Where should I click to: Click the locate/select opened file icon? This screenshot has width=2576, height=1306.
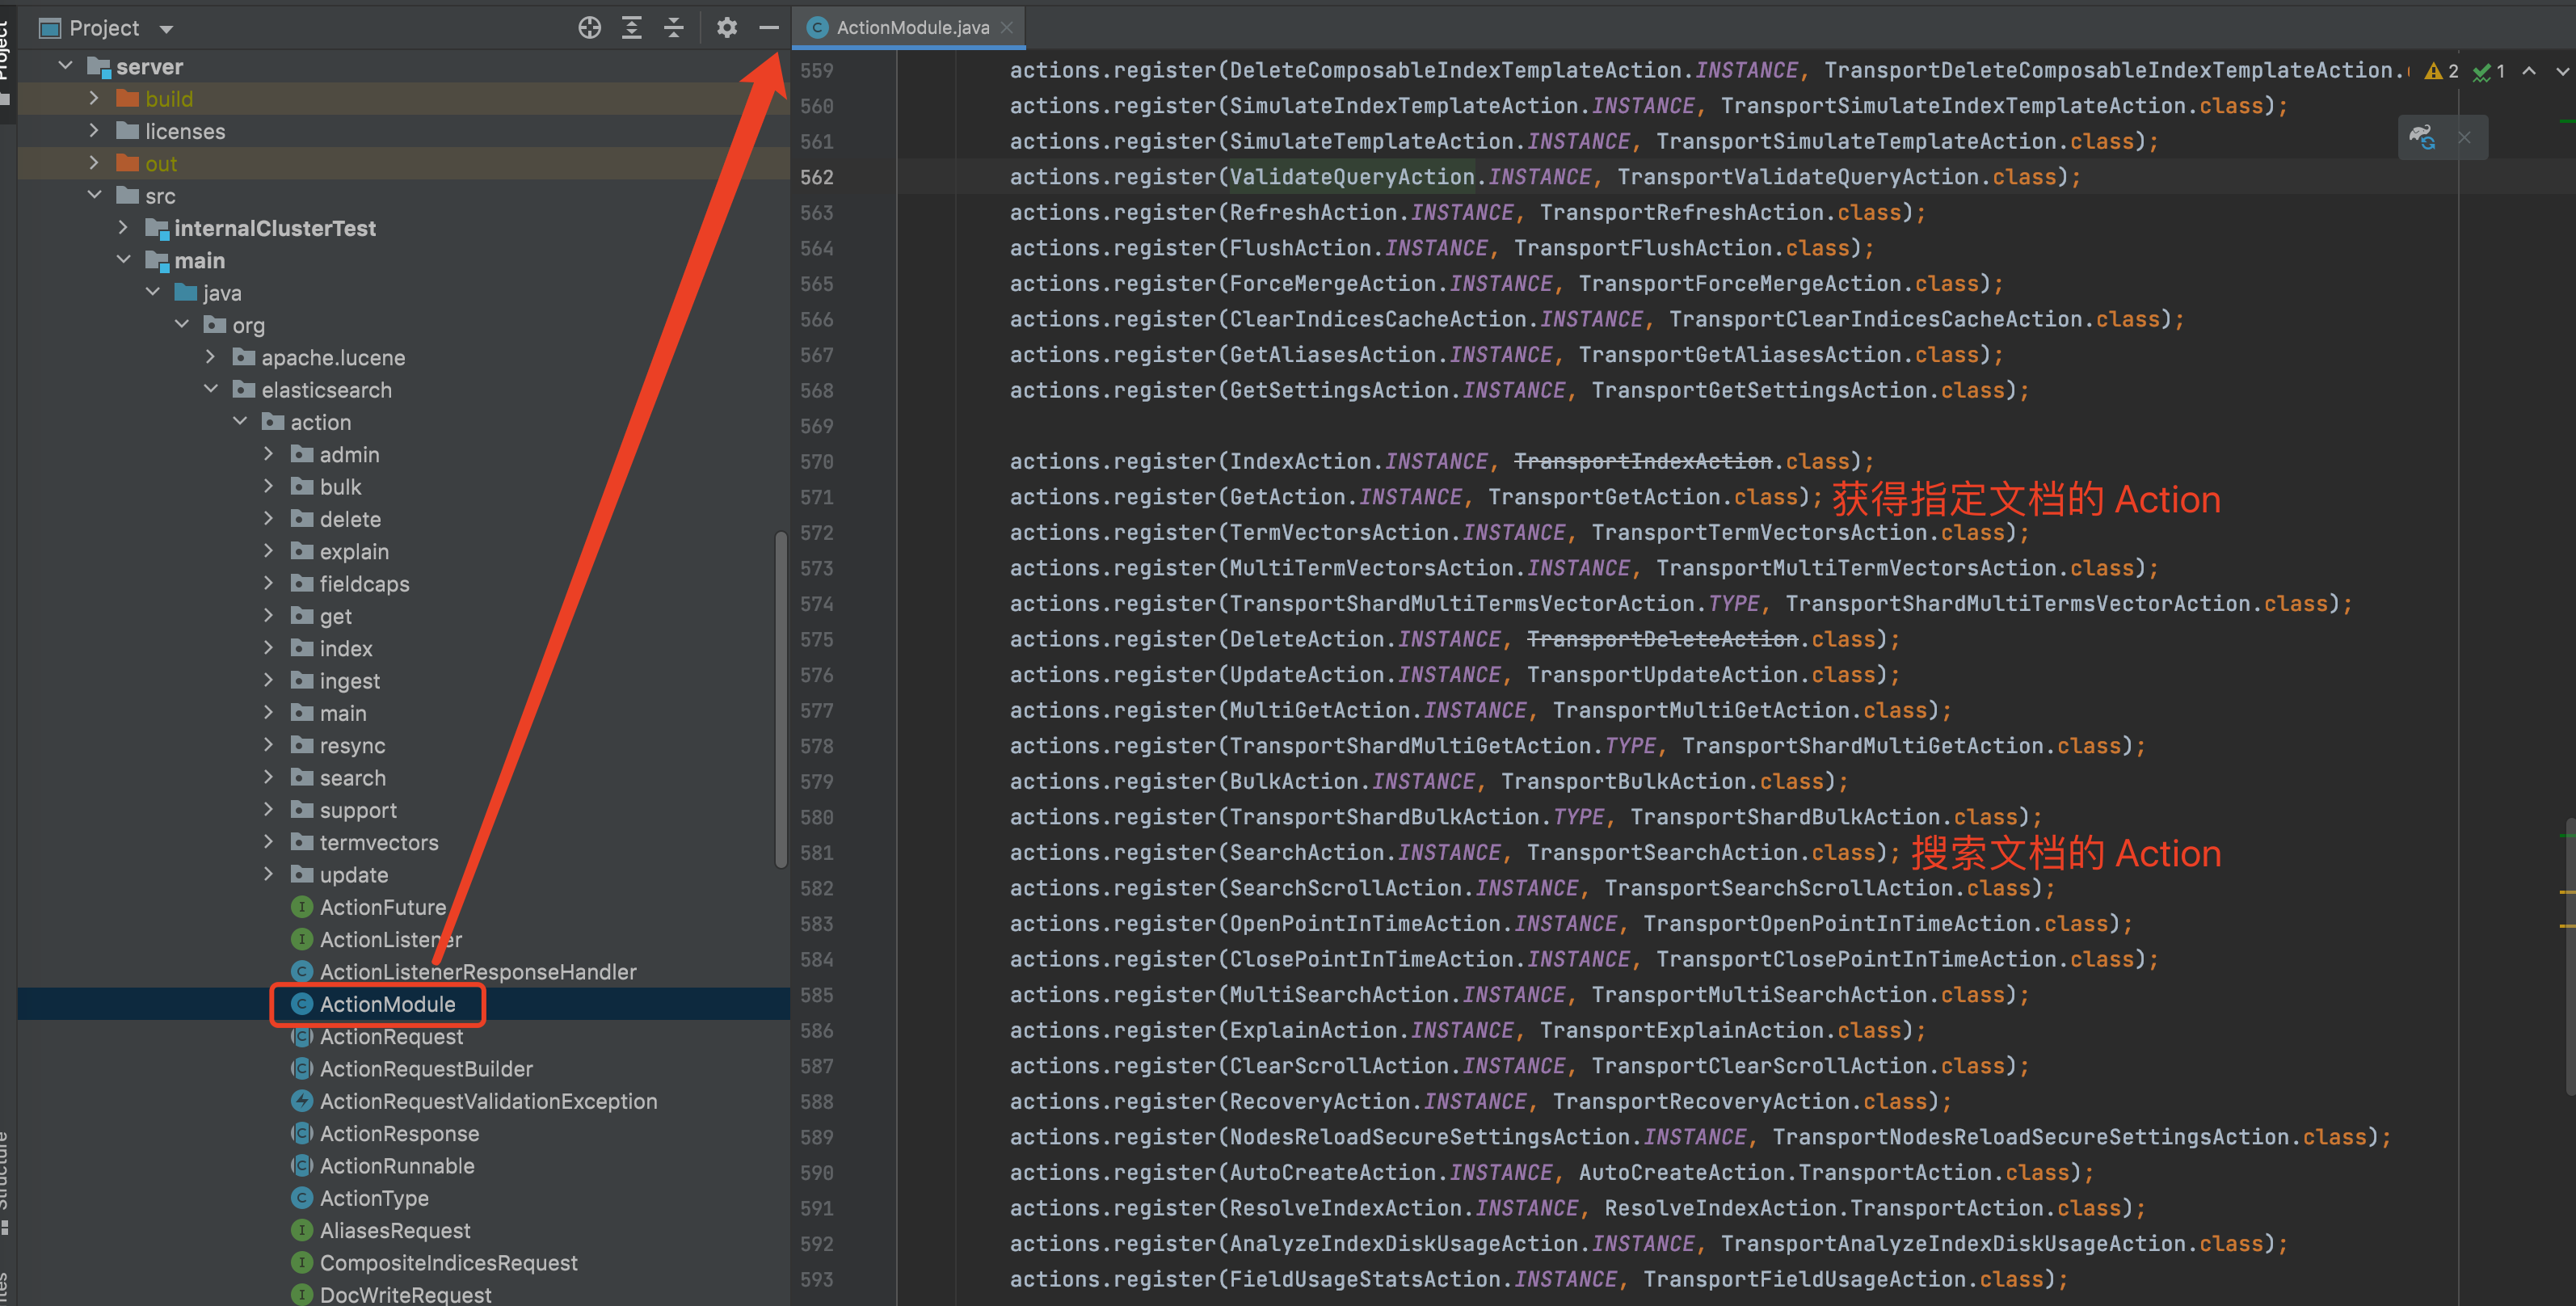point(589,28)
